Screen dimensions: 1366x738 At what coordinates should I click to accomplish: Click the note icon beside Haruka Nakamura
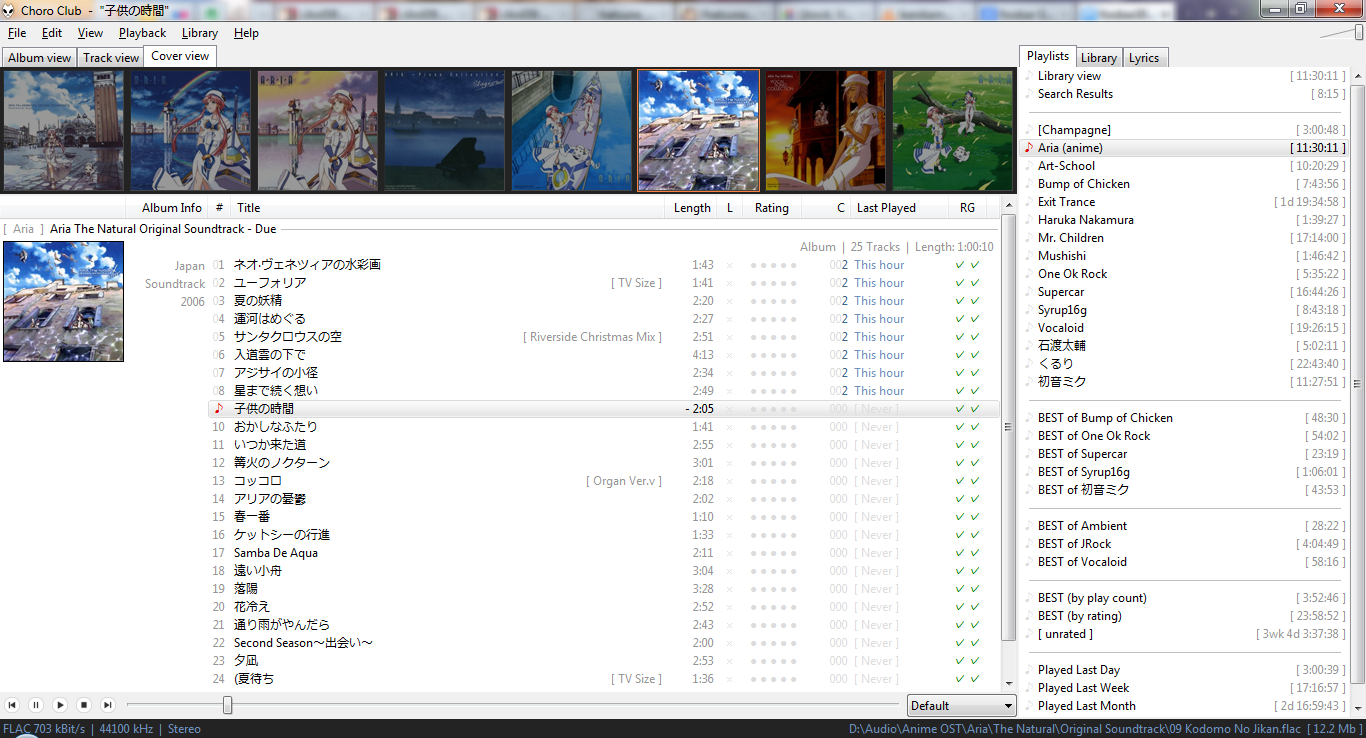pos(1029,220)
